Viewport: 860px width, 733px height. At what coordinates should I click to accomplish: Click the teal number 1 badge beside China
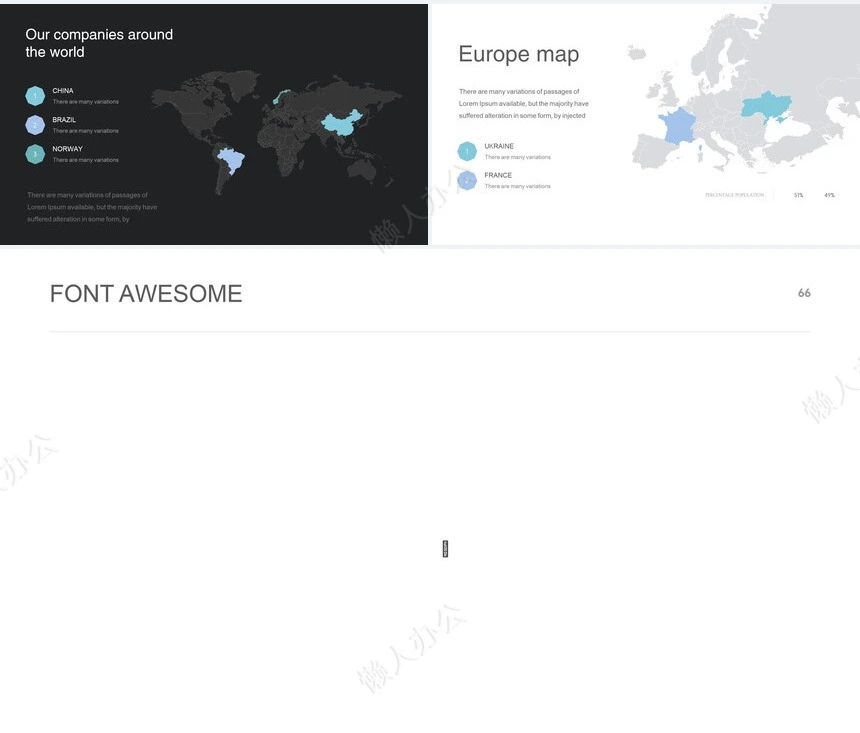[x=35, y=96]
